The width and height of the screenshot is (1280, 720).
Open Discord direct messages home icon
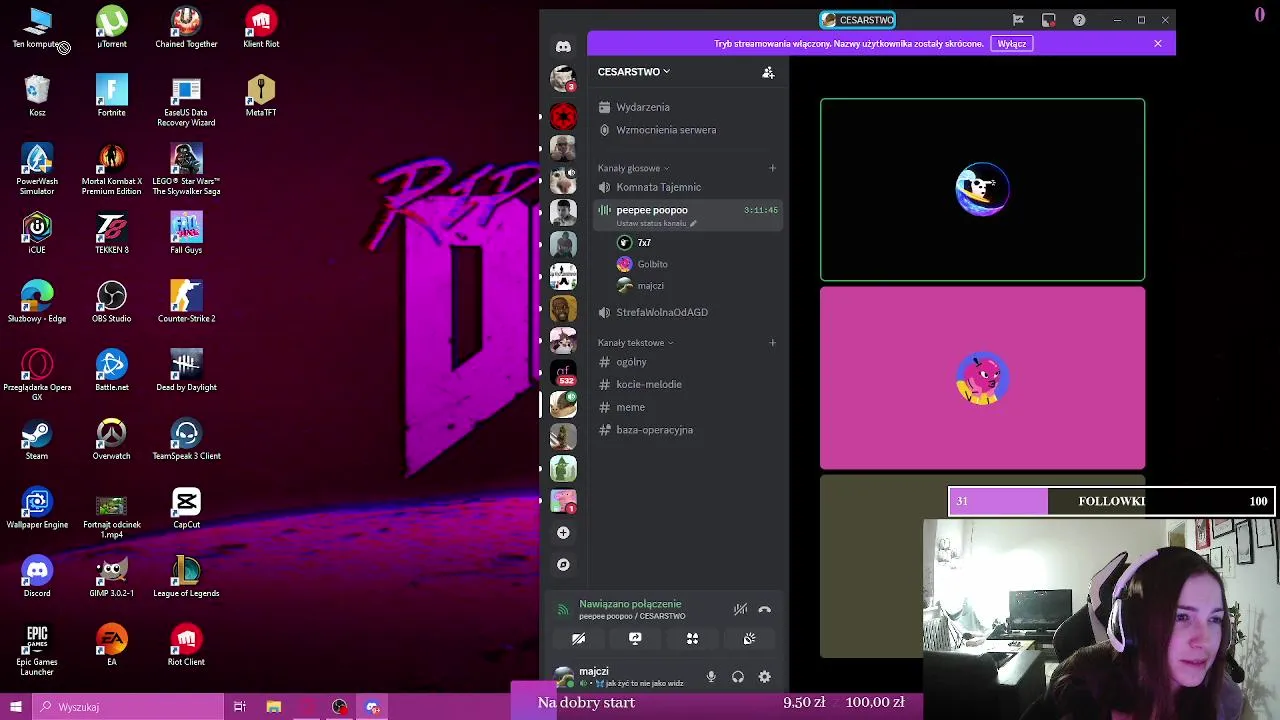(563, 47)
